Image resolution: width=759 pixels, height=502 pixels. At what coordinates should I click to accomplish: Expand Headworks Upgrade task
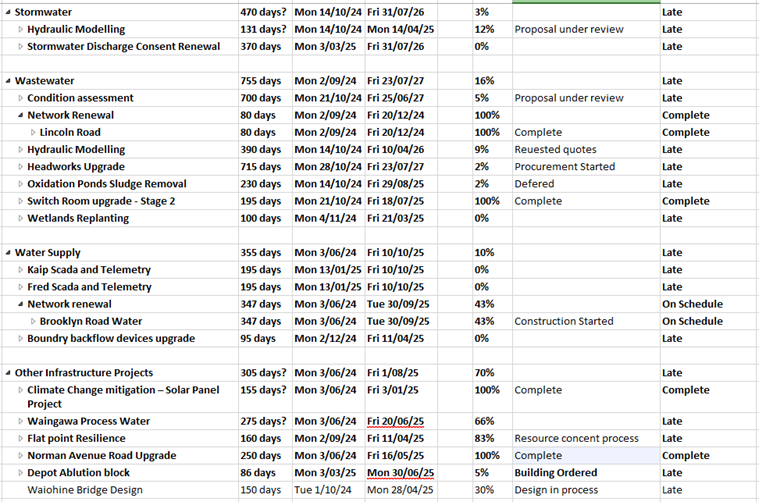[20, 167]
